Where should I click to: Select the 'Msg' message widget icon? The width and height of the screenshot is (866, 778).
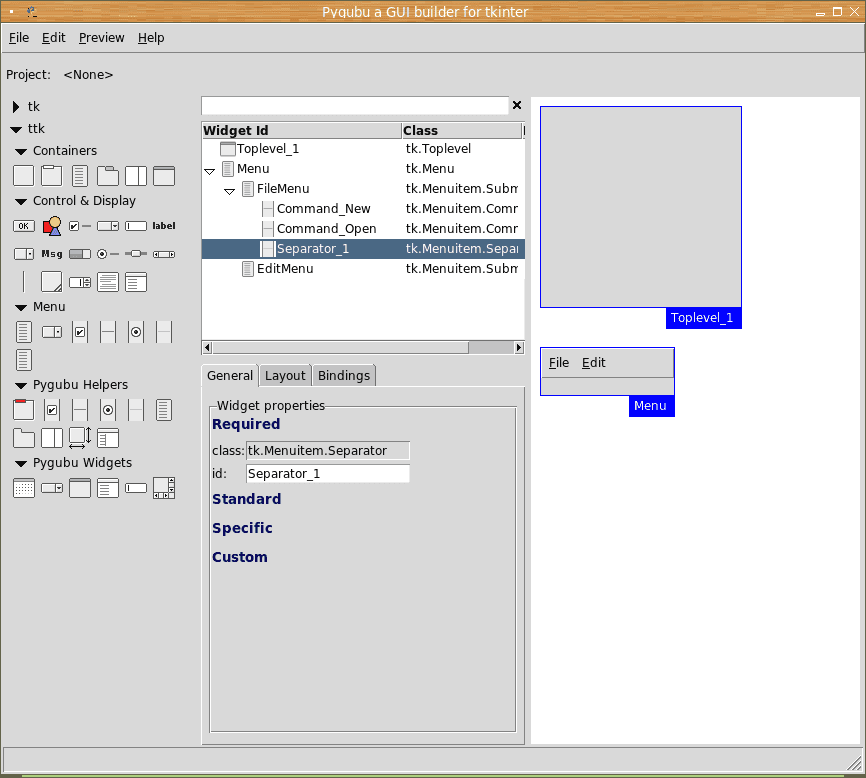point(52,254)
